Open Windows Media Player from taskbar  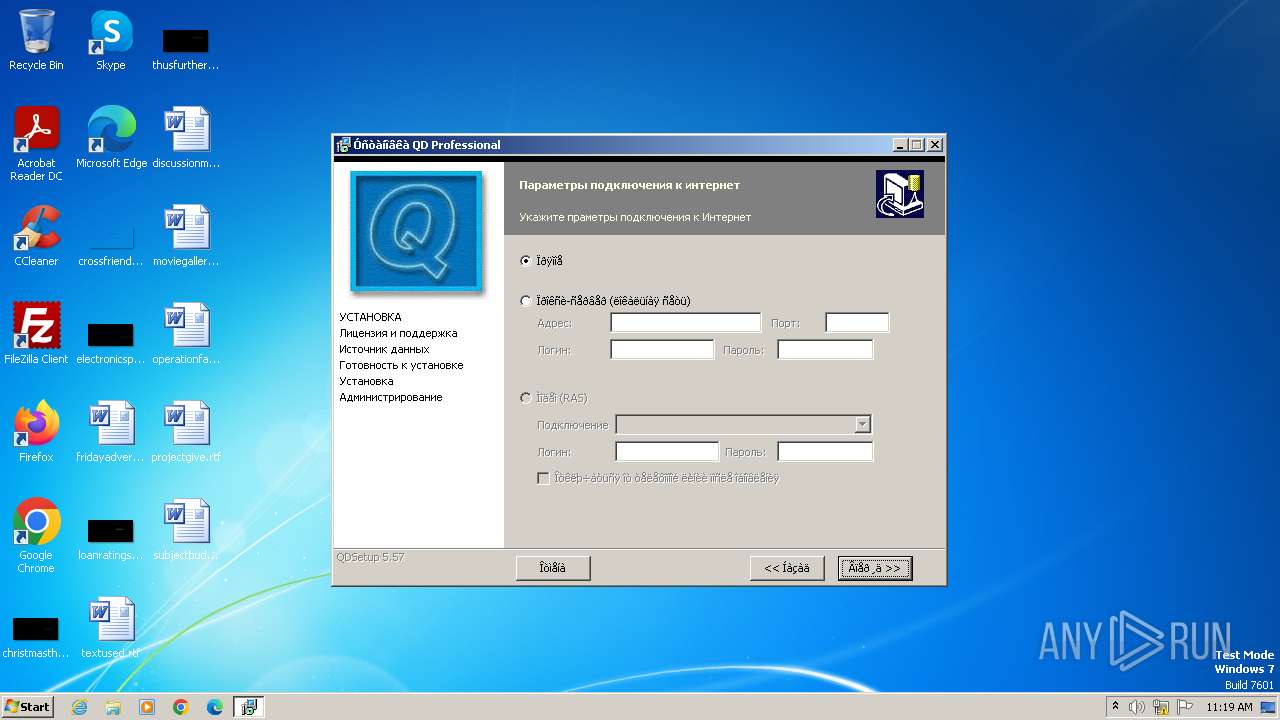click(147, 707)
